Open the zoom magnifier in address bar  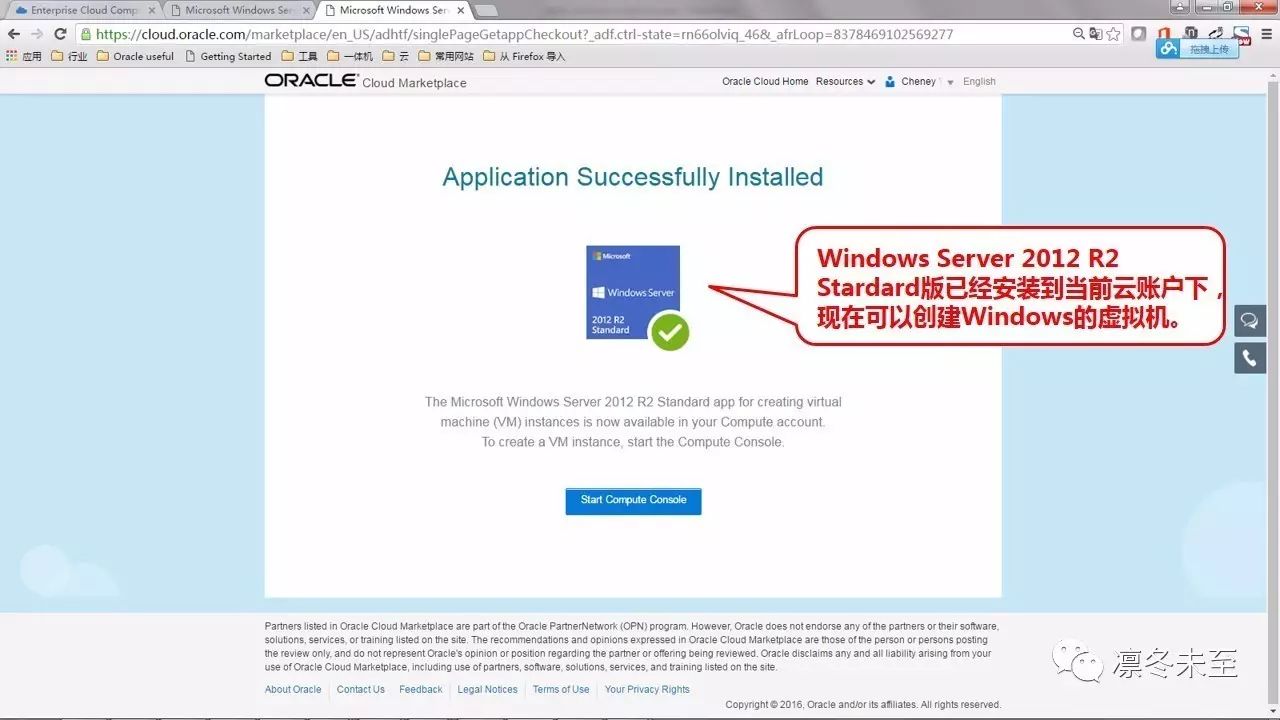click(1079, 34)
